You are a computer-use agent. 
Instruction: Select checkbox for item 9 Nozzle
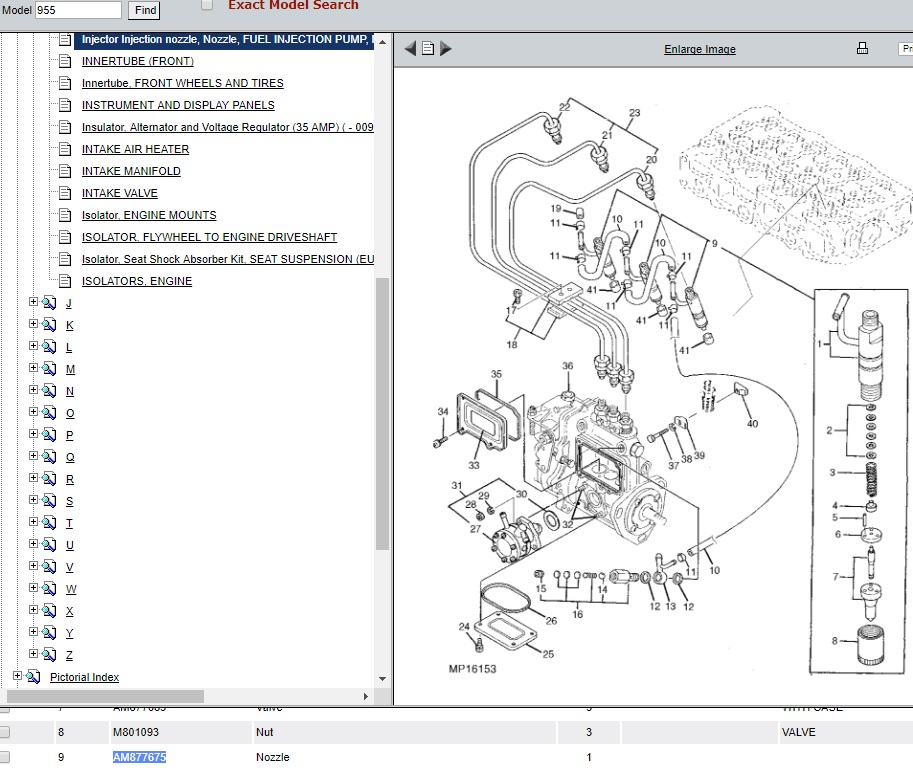(5, 757)
